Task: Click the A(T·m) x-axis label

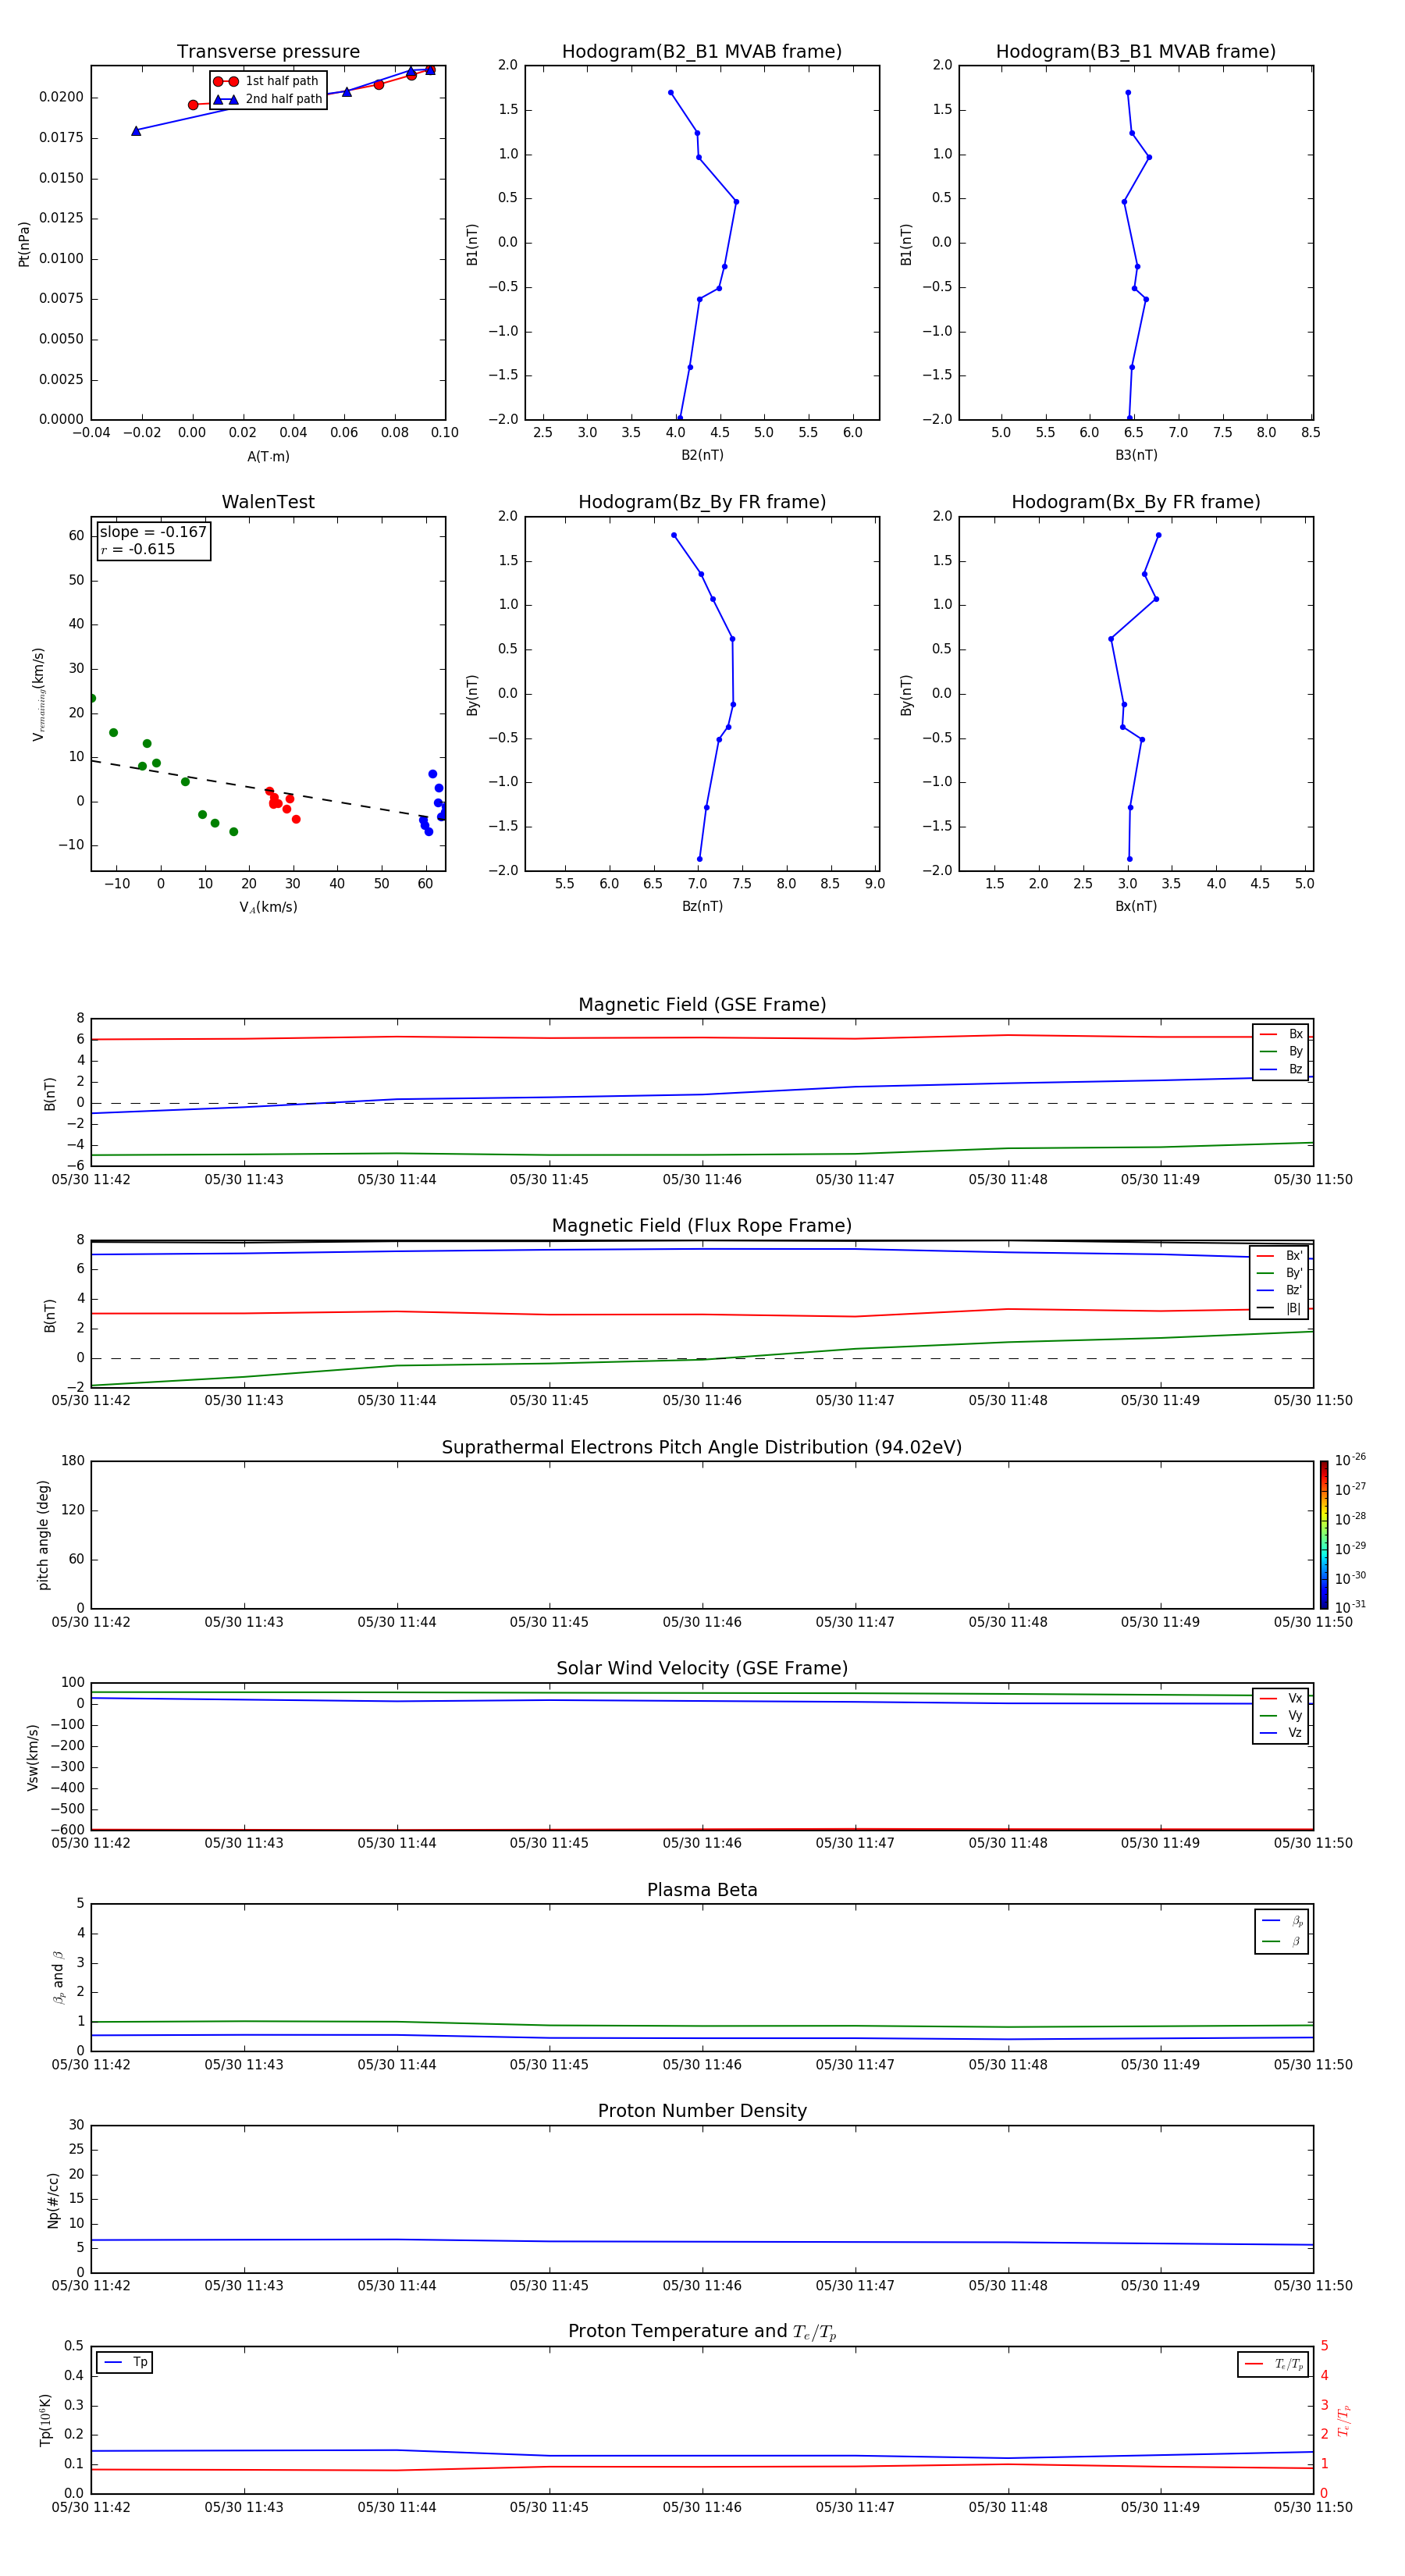Action: pos(268,456)
